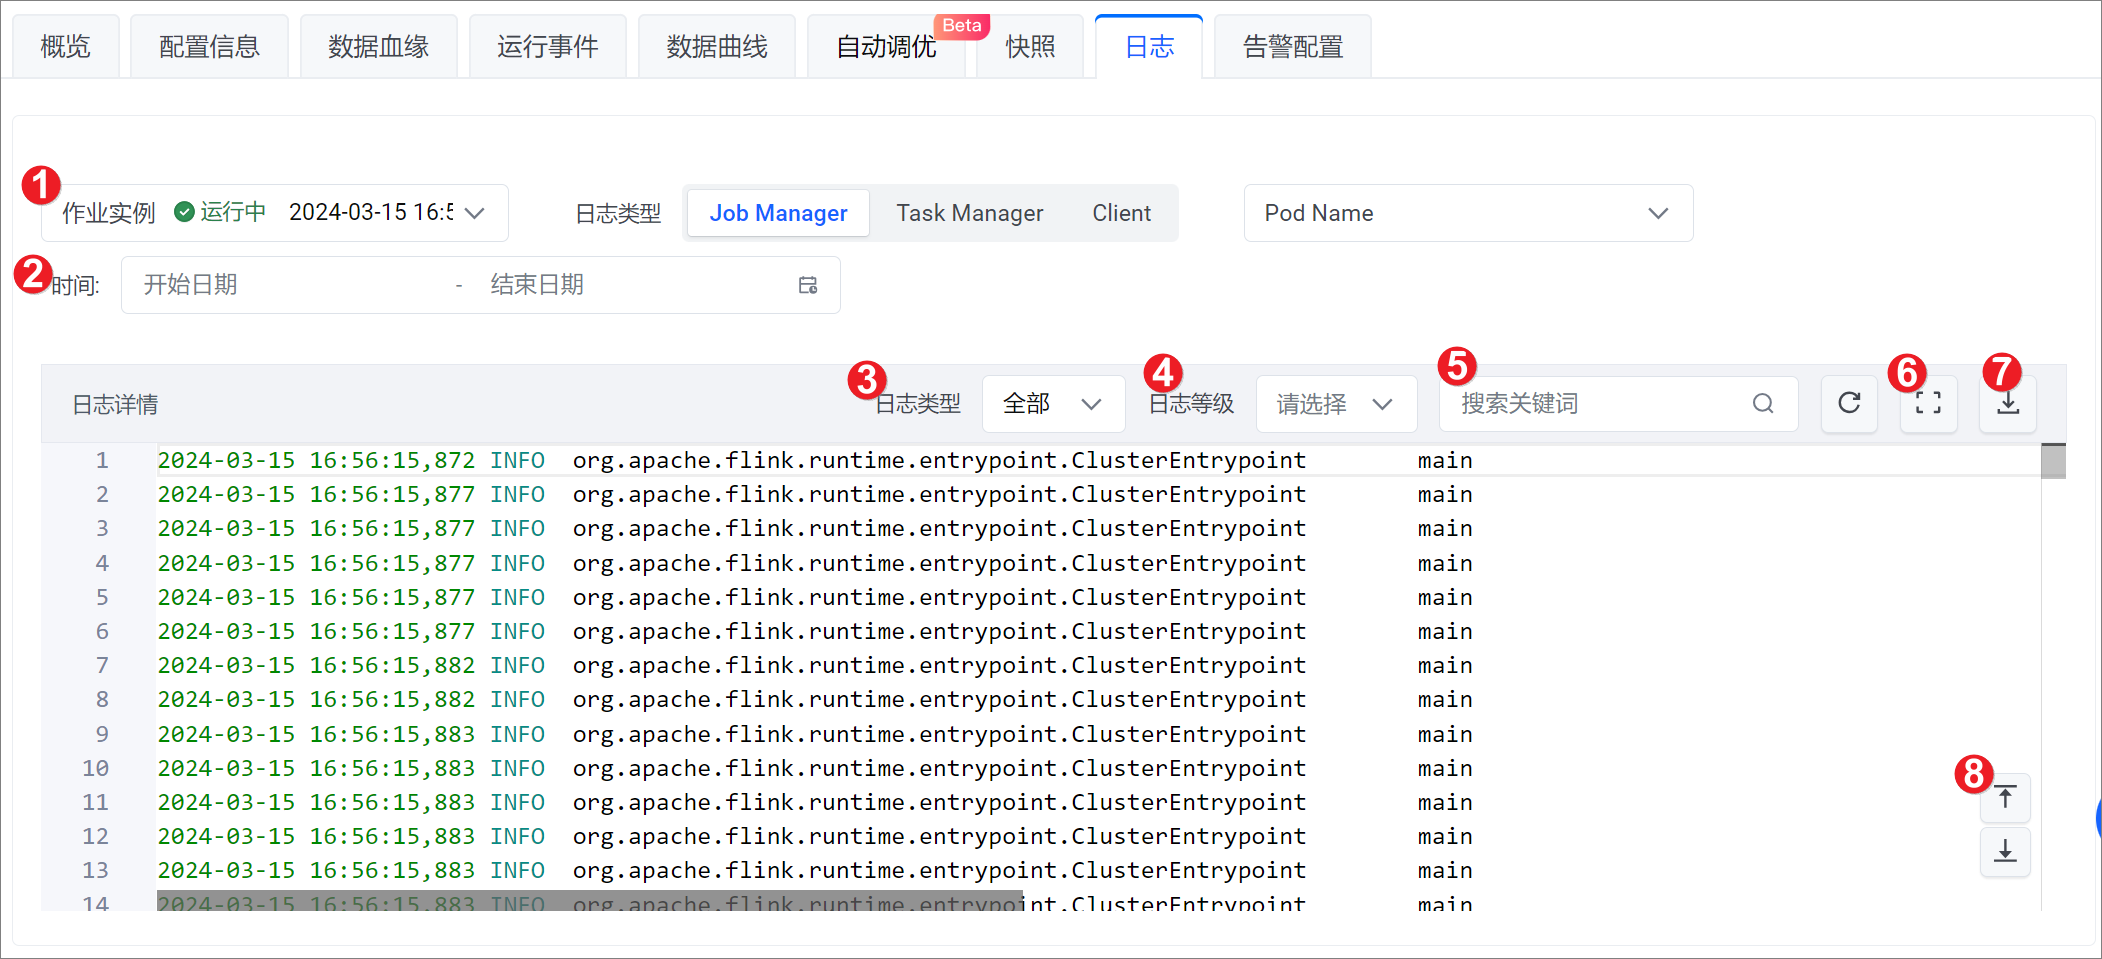Open the 告警配置 tab
The width and height of the screenshot is (2102, 959).
click(1293, 47)
